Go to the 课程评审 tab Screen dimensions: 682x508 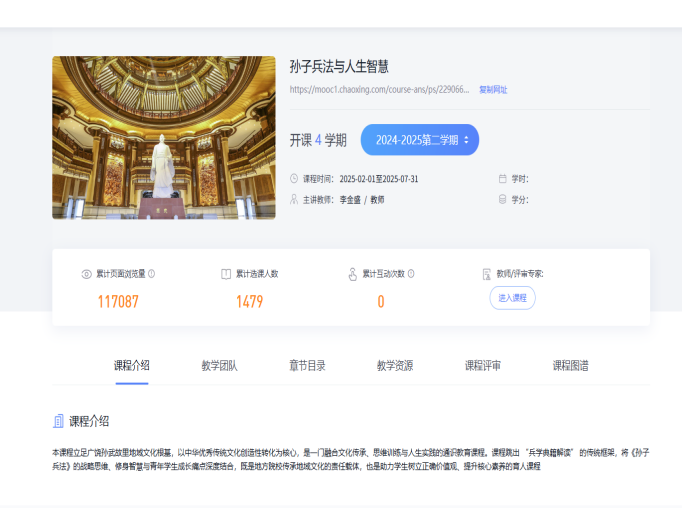coord(482,365)
